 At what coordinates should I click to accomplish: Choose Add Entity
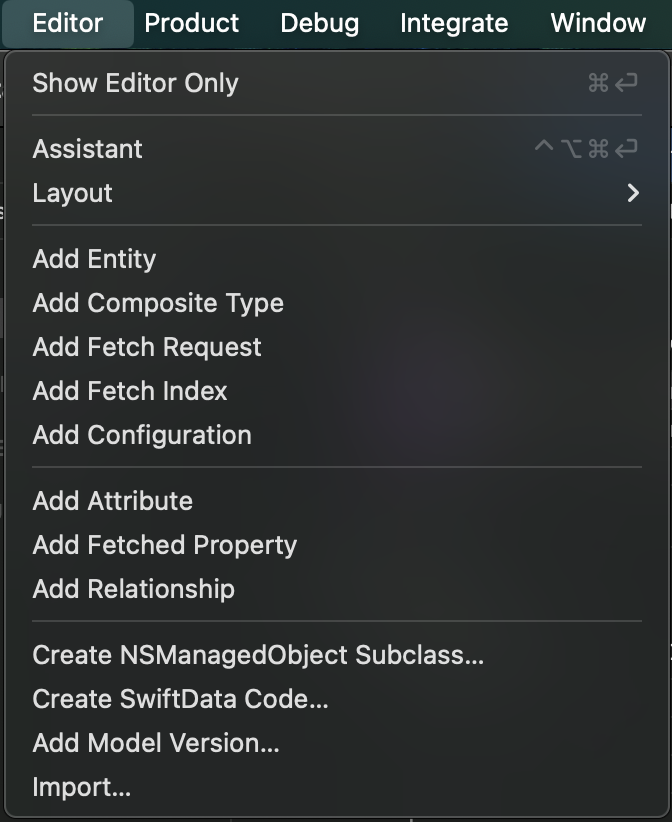[337, 259]
